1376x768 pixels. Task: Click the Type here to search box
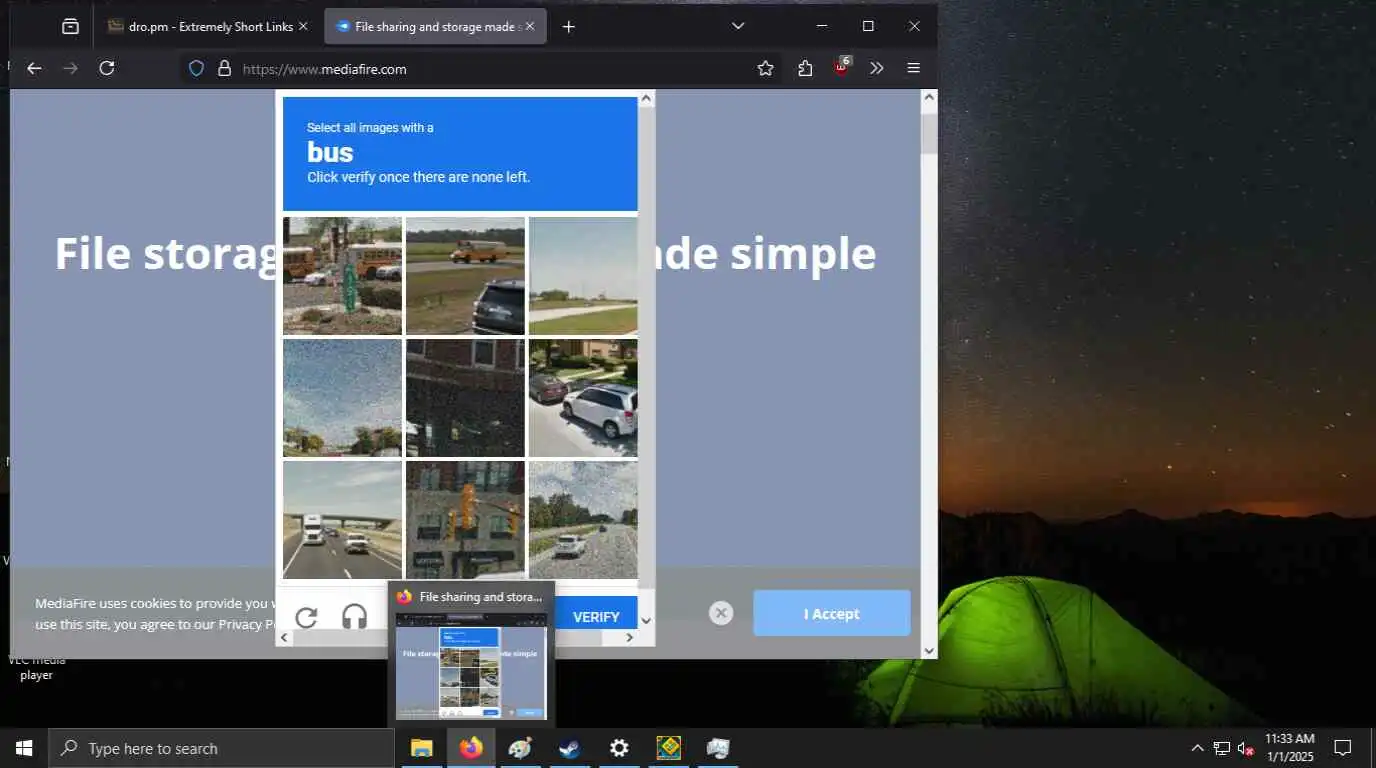(x=221, y=748)
